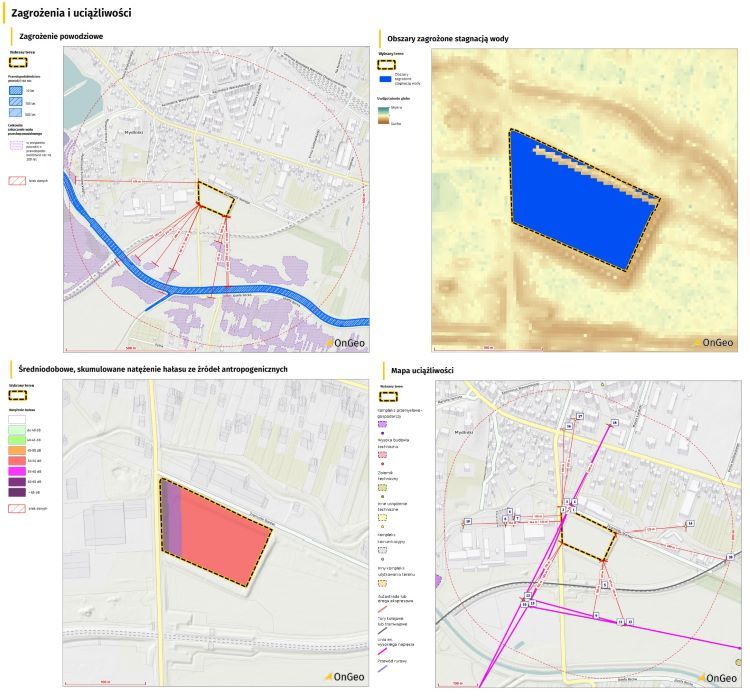Click the OnGeo logo on noise map
Image resolution: width=750 pixels, height=699 pixels.
tap(346, 676)
